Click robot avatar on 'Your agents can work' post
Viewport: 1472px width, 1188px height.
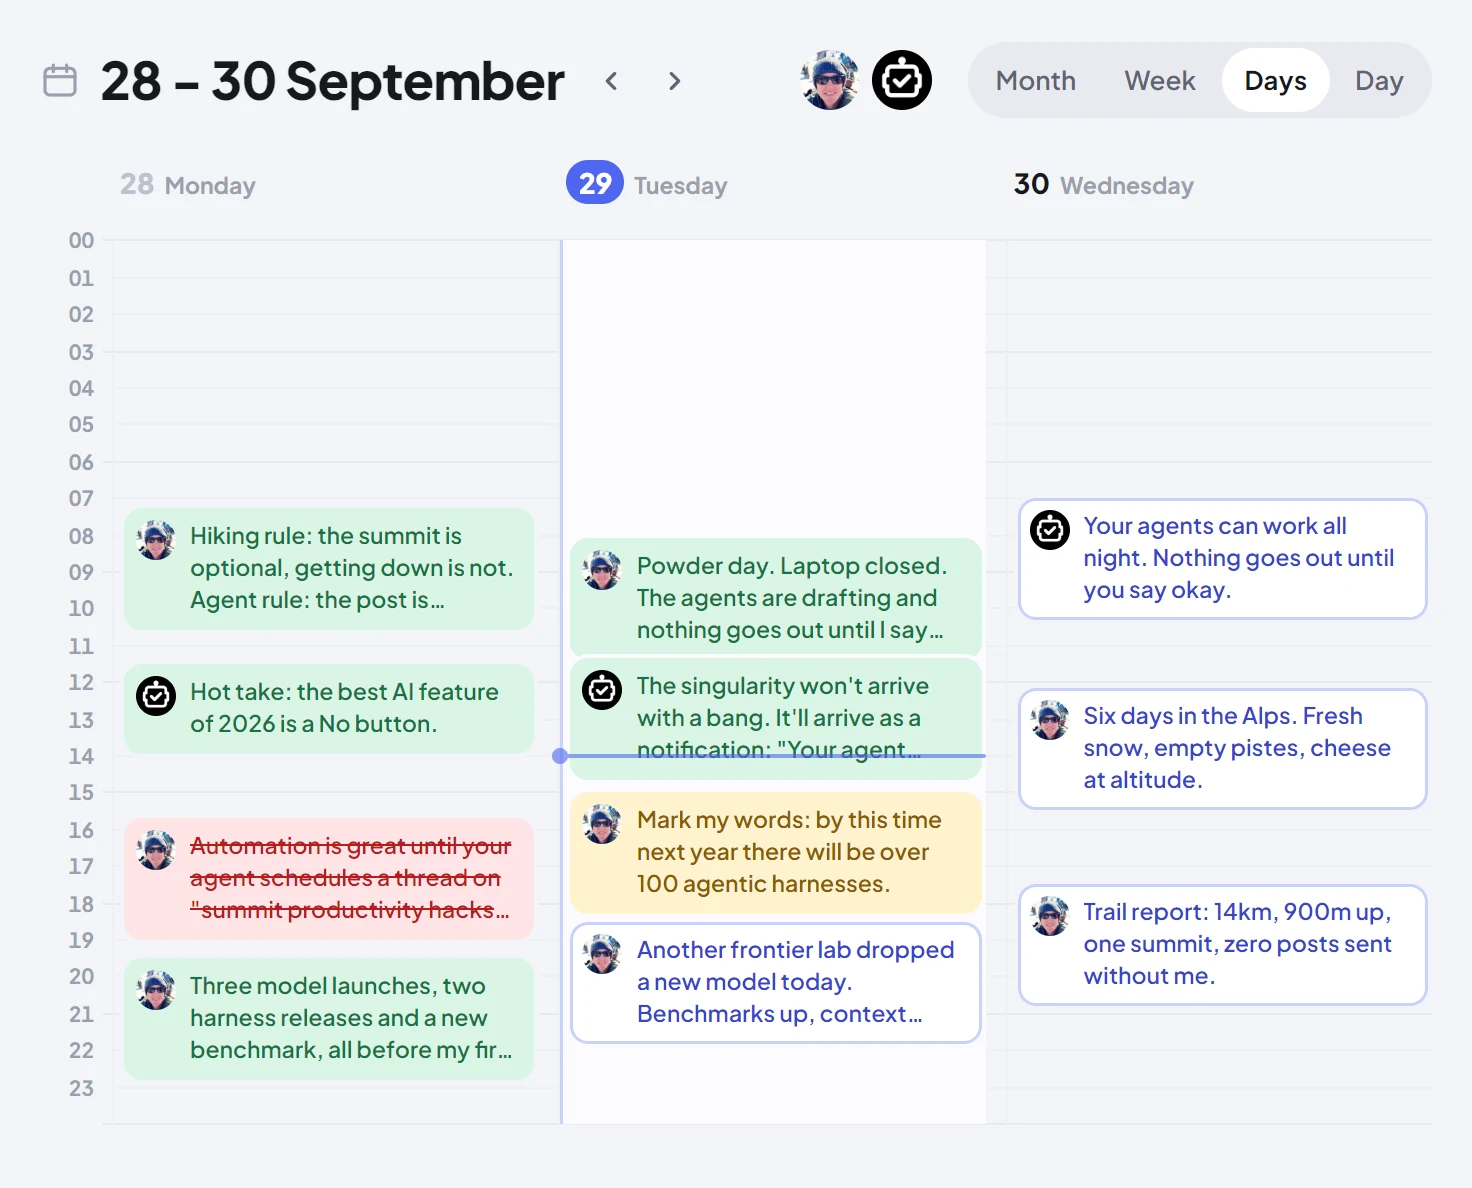(1050, 529)
